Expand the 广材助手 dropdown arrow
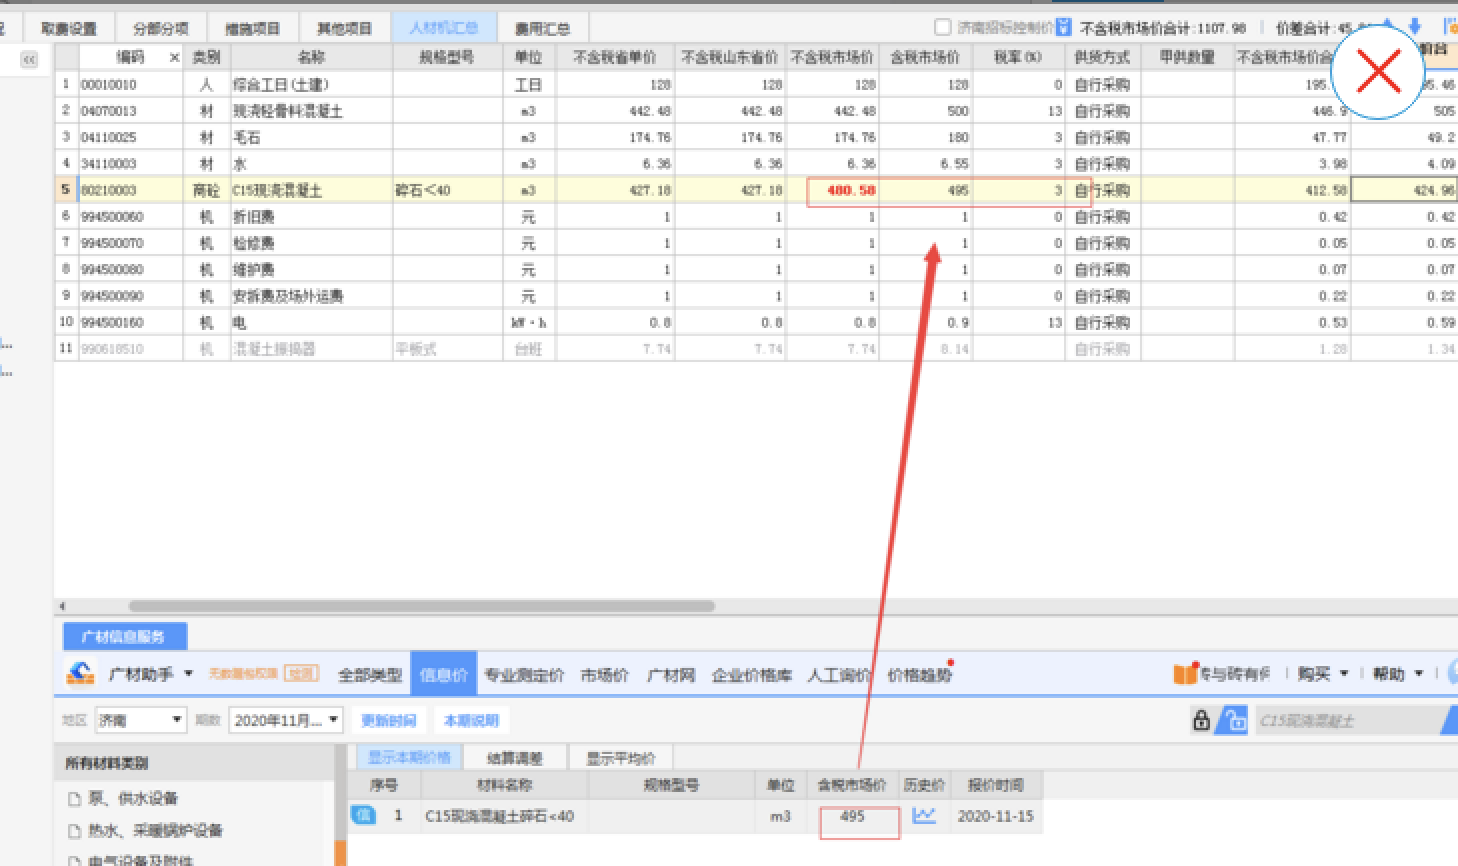The height and width of the screenshot is (866, 1458). [x=188, y=674]
